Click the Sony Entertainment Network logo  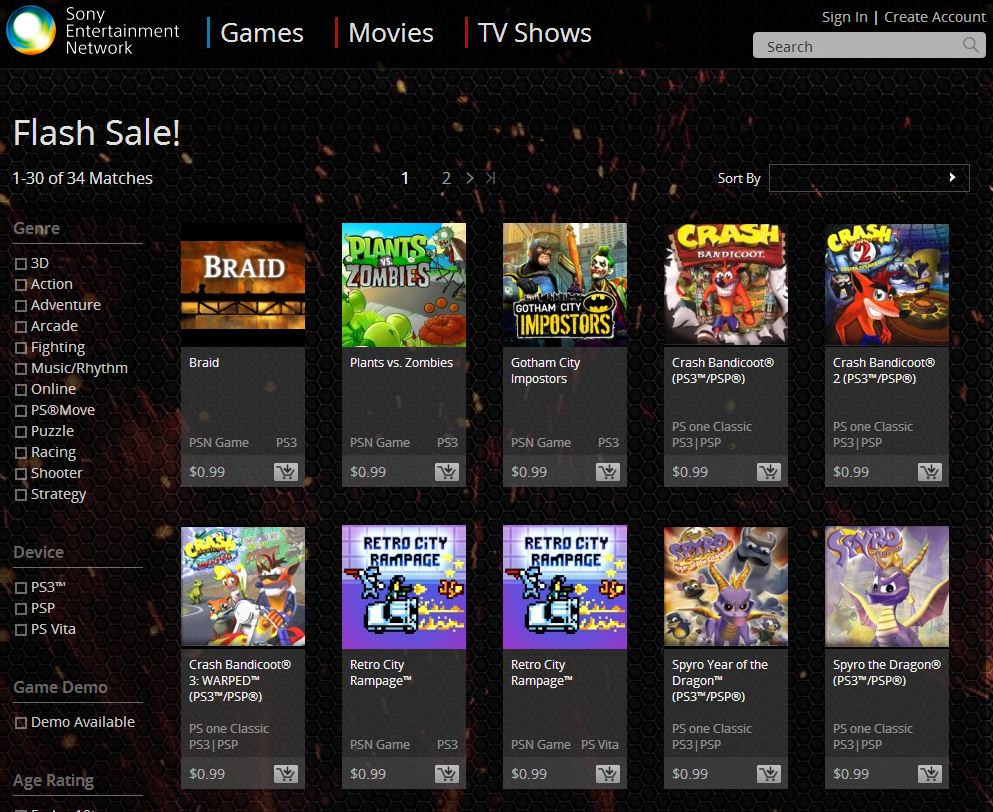click(92, 30)
